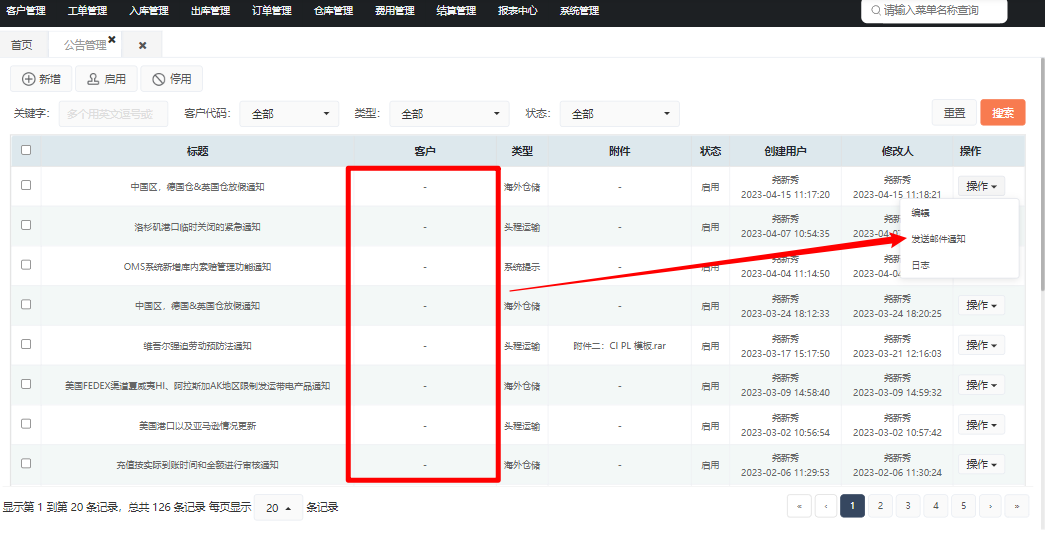1045x537 pixels.
Task: Click the 类型 column header
Action: coord(522,151)
